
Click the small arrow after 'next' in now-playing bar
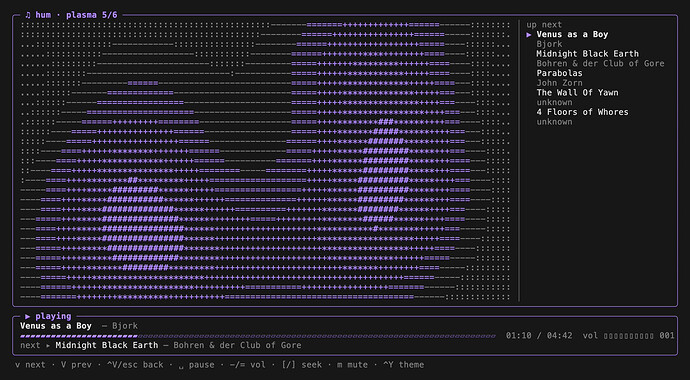pyautogui.click(x=48, y=345)
